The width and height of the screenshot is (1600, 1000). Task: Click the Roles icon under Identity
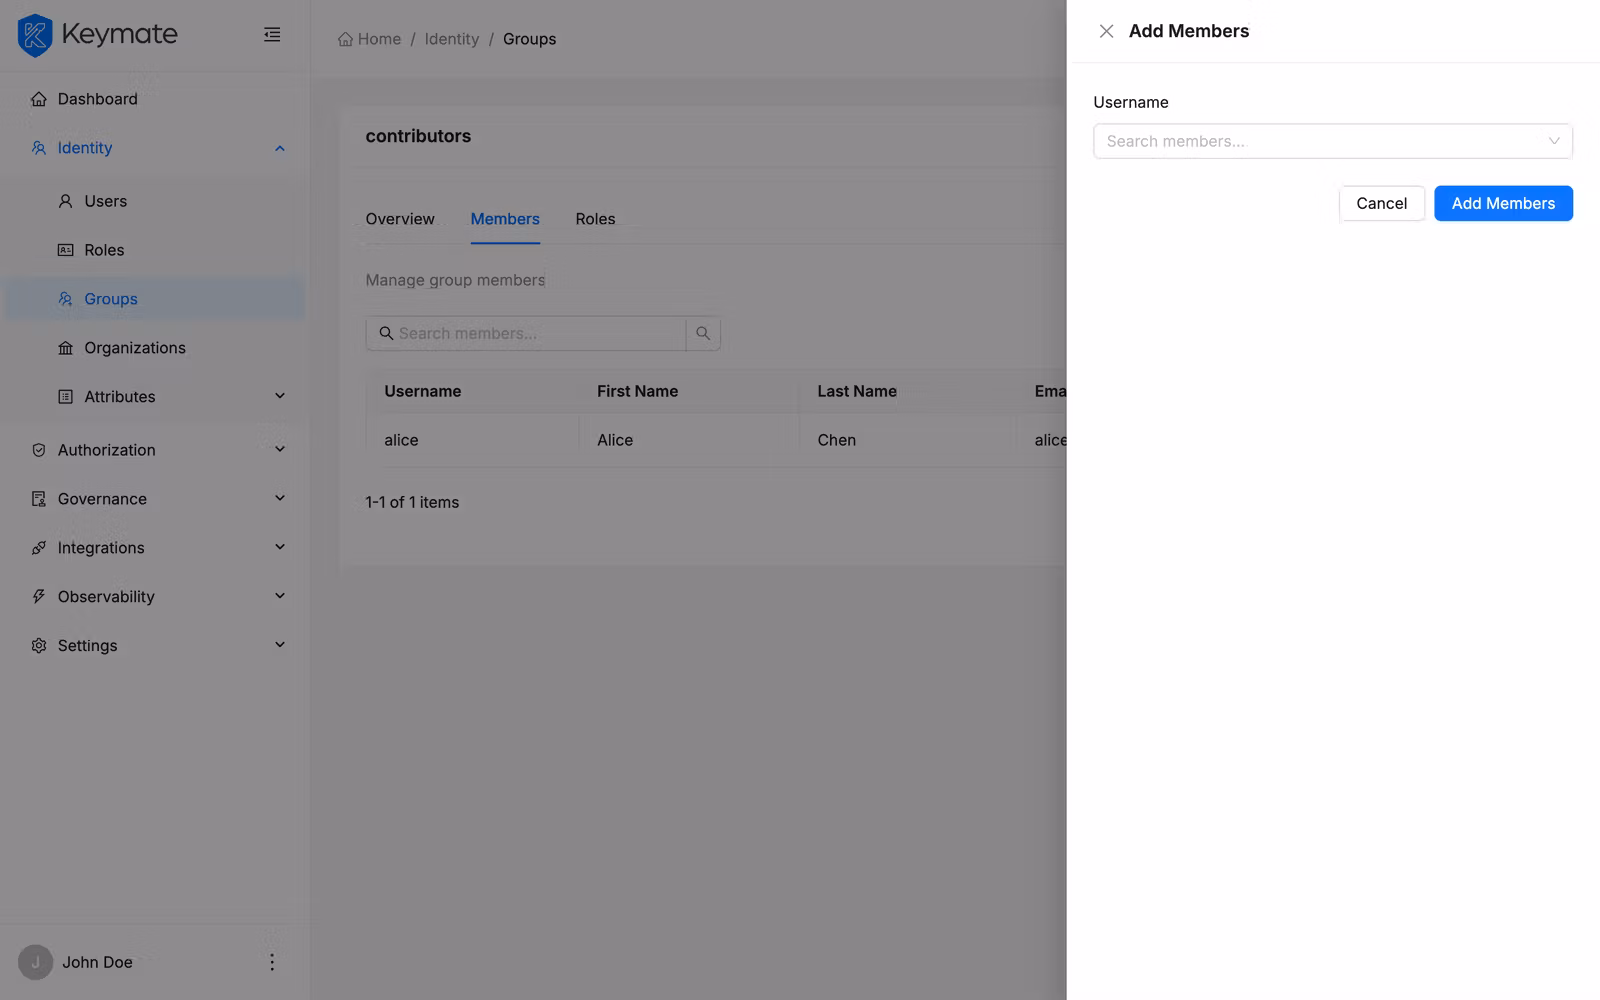click(65, 250)
